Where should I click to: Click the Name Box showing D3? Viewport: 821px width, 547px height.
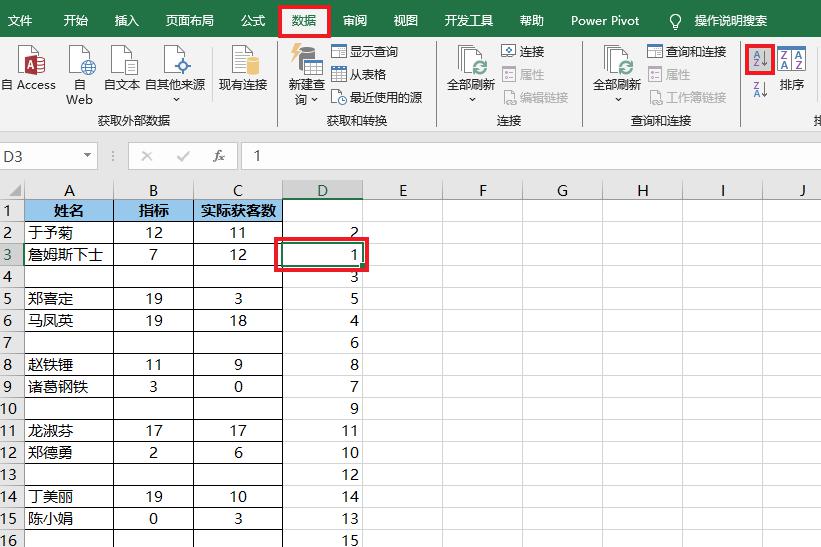click(x=48, y=156)
